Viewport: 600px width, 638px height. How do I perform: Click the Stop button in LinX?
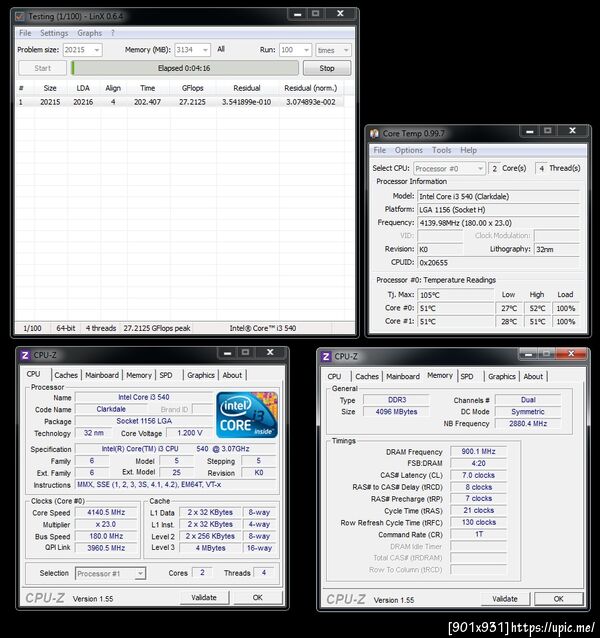(x=327, y=68)
